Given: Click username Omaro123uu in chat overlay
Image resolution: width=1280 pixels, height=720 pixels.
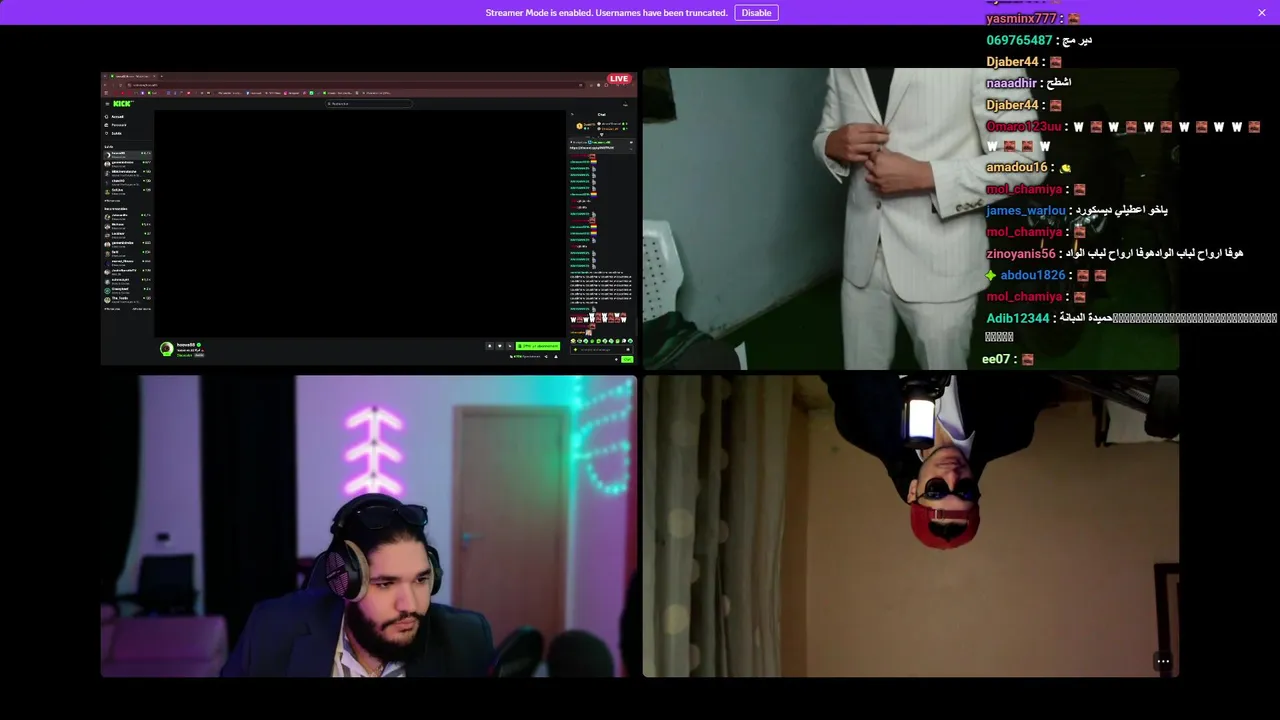Looking at the screenshot, I should pyautogui.click(x=1023, y=127).
